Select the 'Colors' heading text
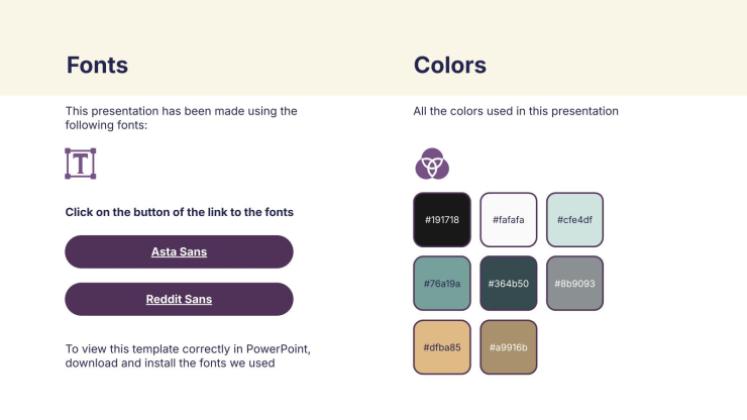Viewport: 747px width, 420px height. (x=450, y=66)
